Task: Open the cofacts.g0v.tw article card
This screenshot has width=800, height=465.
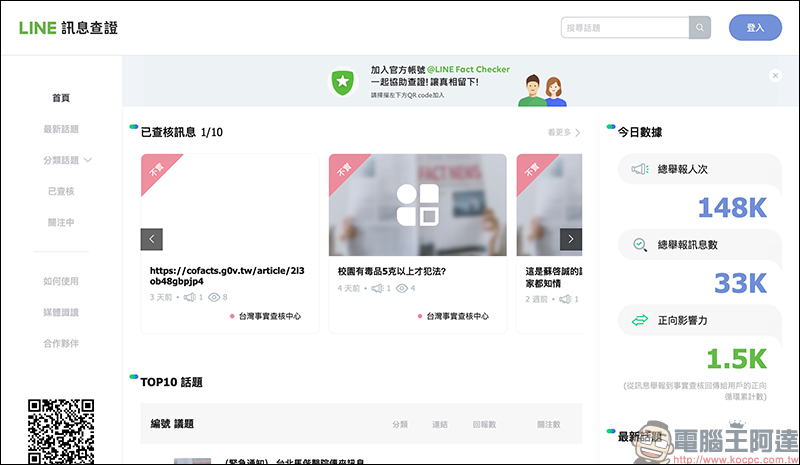Action: [229, 275]
